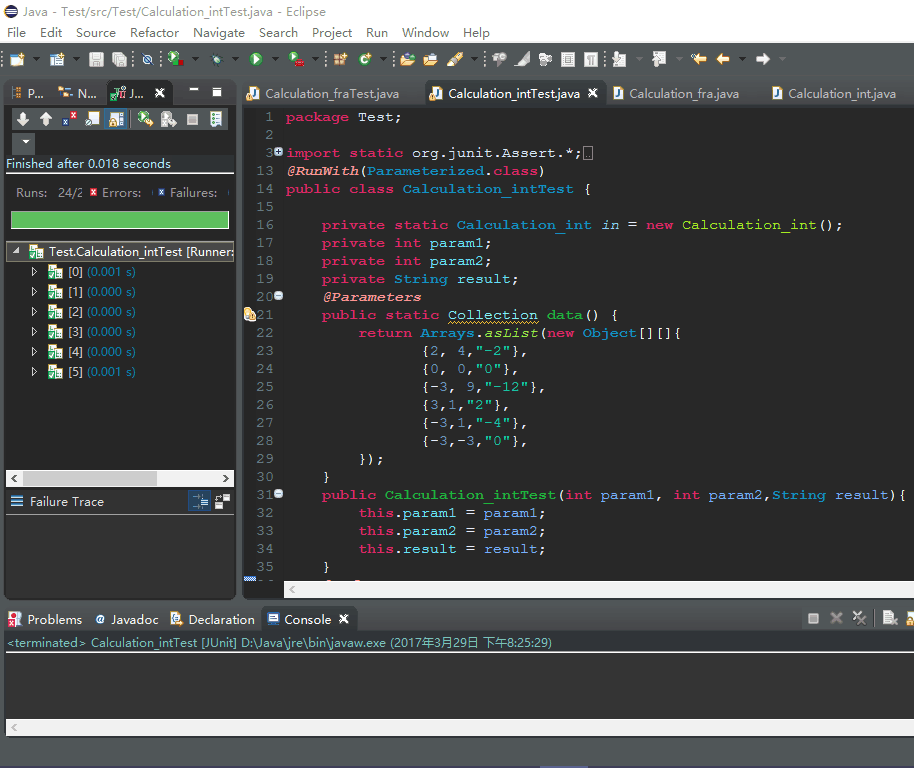
Task: Open the Problems view tab
Action: 45,619
